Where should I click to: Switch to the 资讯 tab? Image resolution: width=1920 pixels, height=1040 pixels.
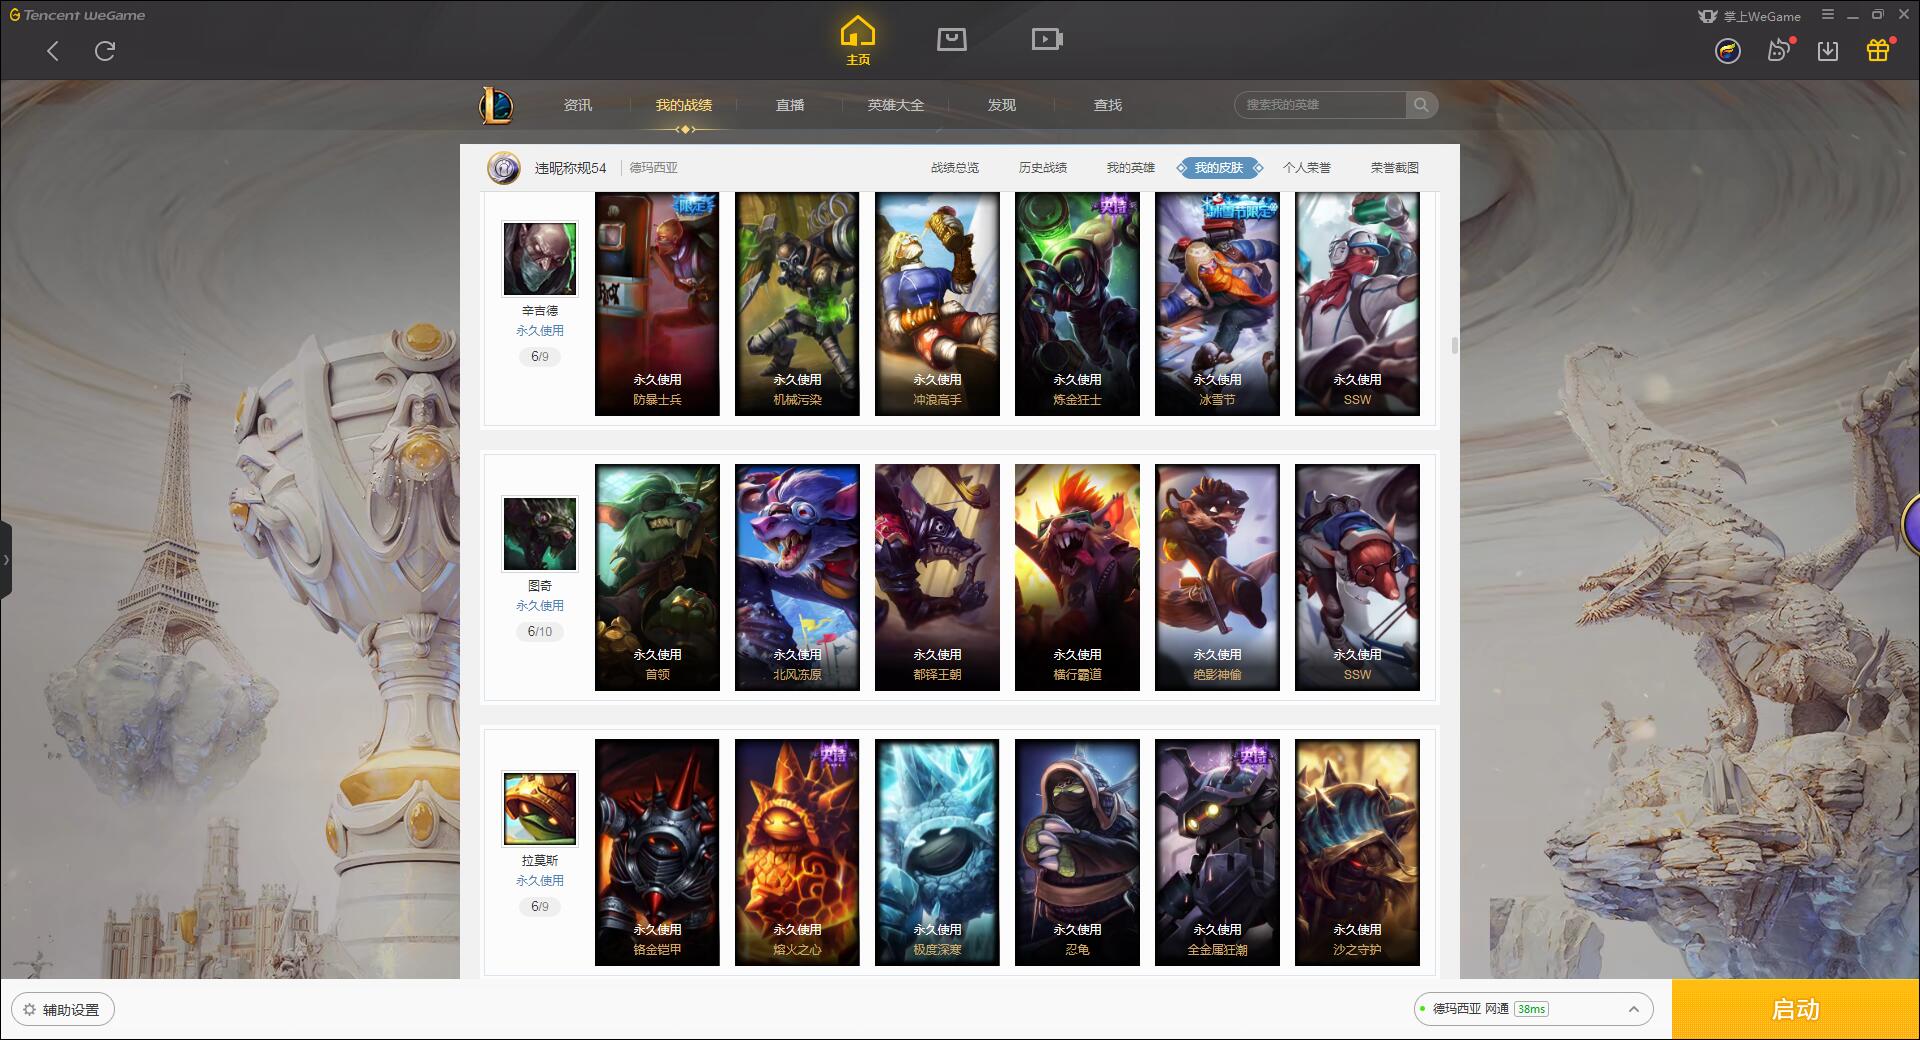[578, 105]
